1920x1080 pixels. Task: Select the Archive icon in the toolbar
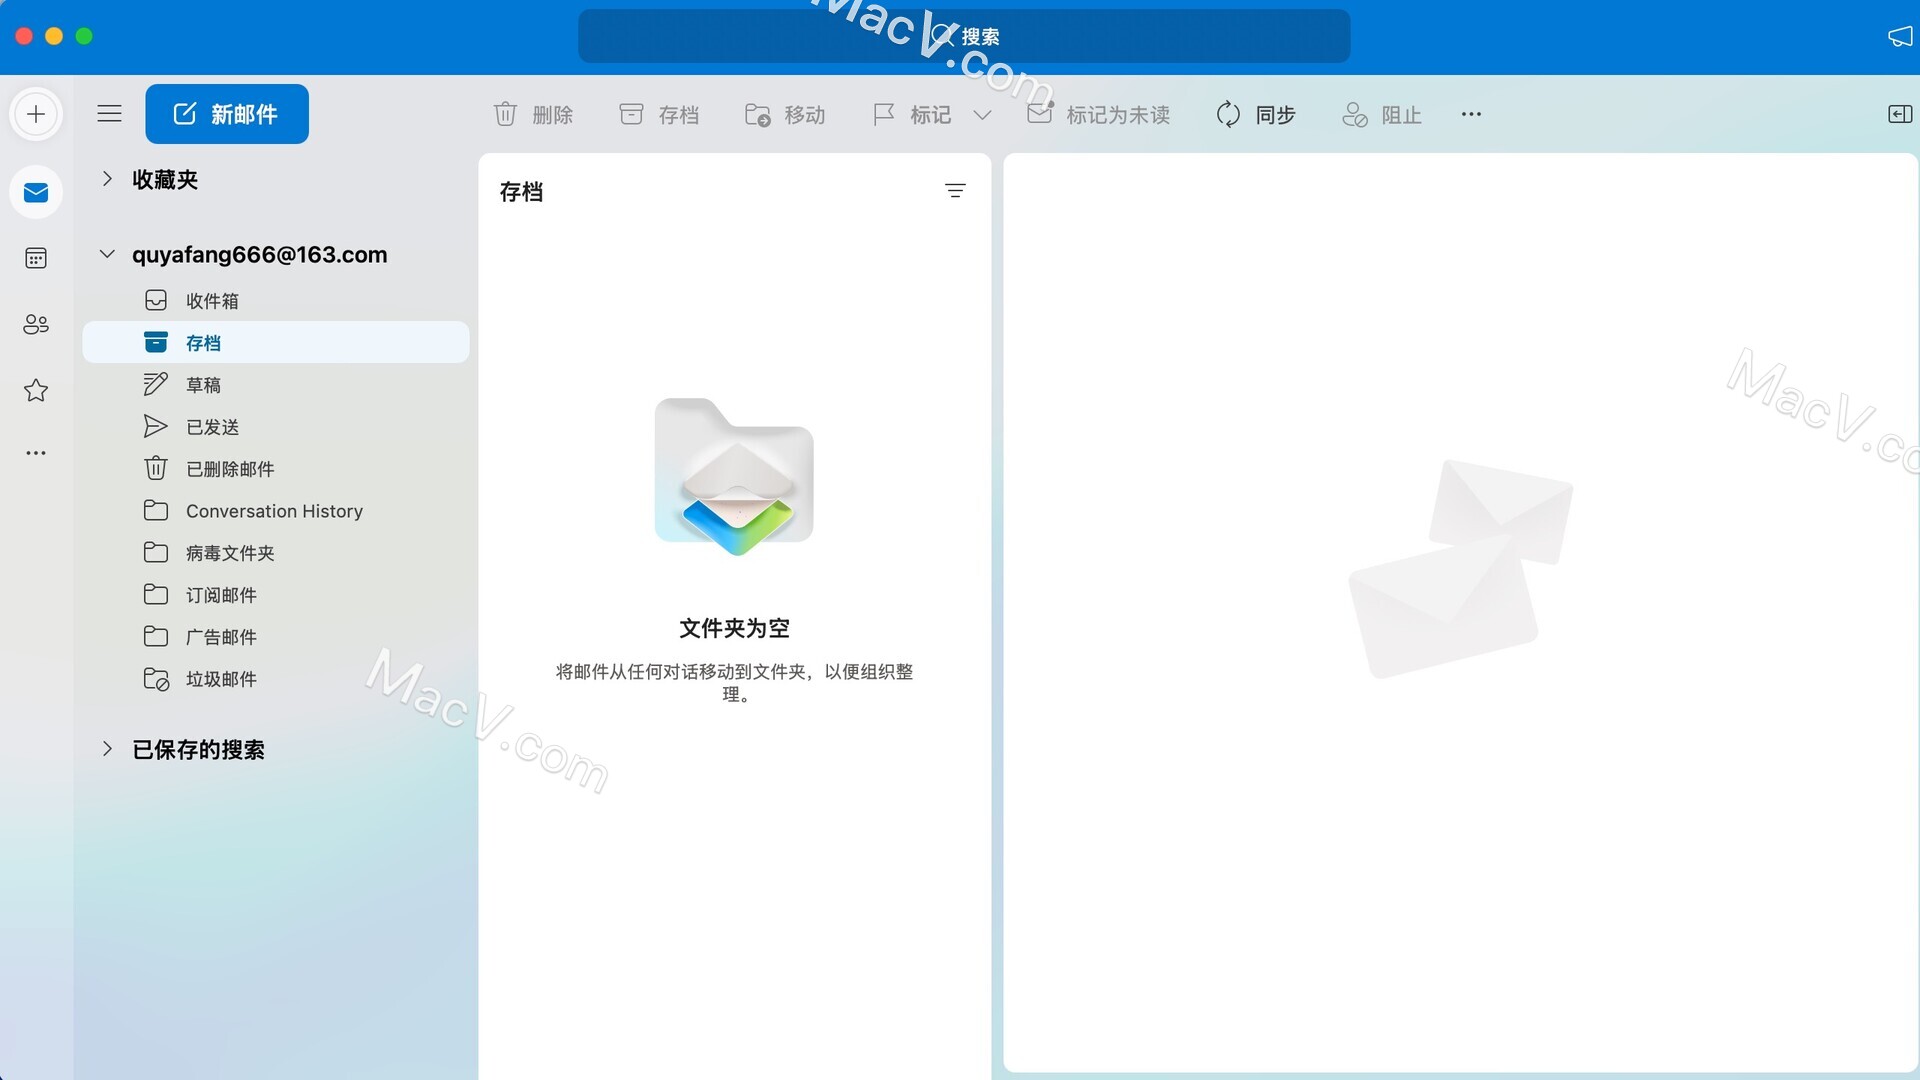click(632, 114)
